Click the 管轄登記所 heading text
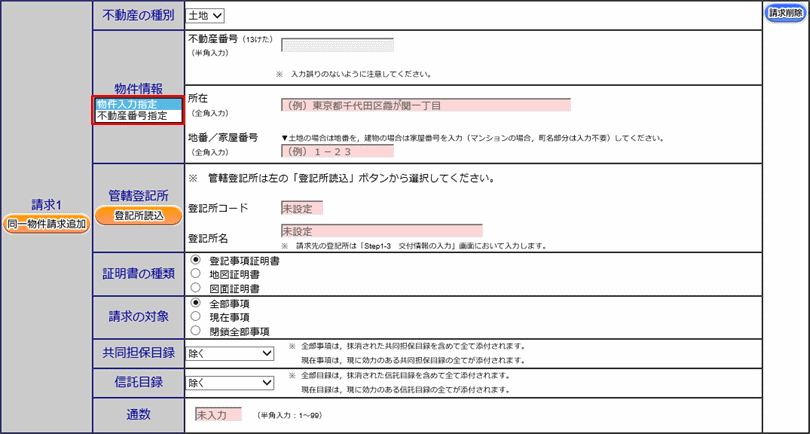Image resolution: width=810 pixels, height=434 pixels. [x=138, y=195]
